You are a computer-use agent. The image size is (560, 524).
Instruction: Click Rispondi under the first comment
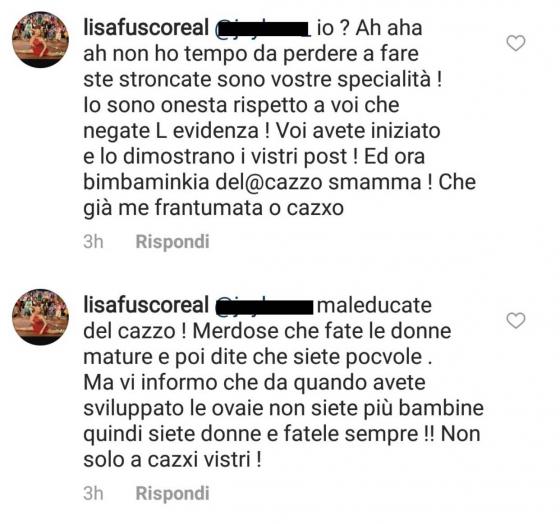tap(172, 242)
